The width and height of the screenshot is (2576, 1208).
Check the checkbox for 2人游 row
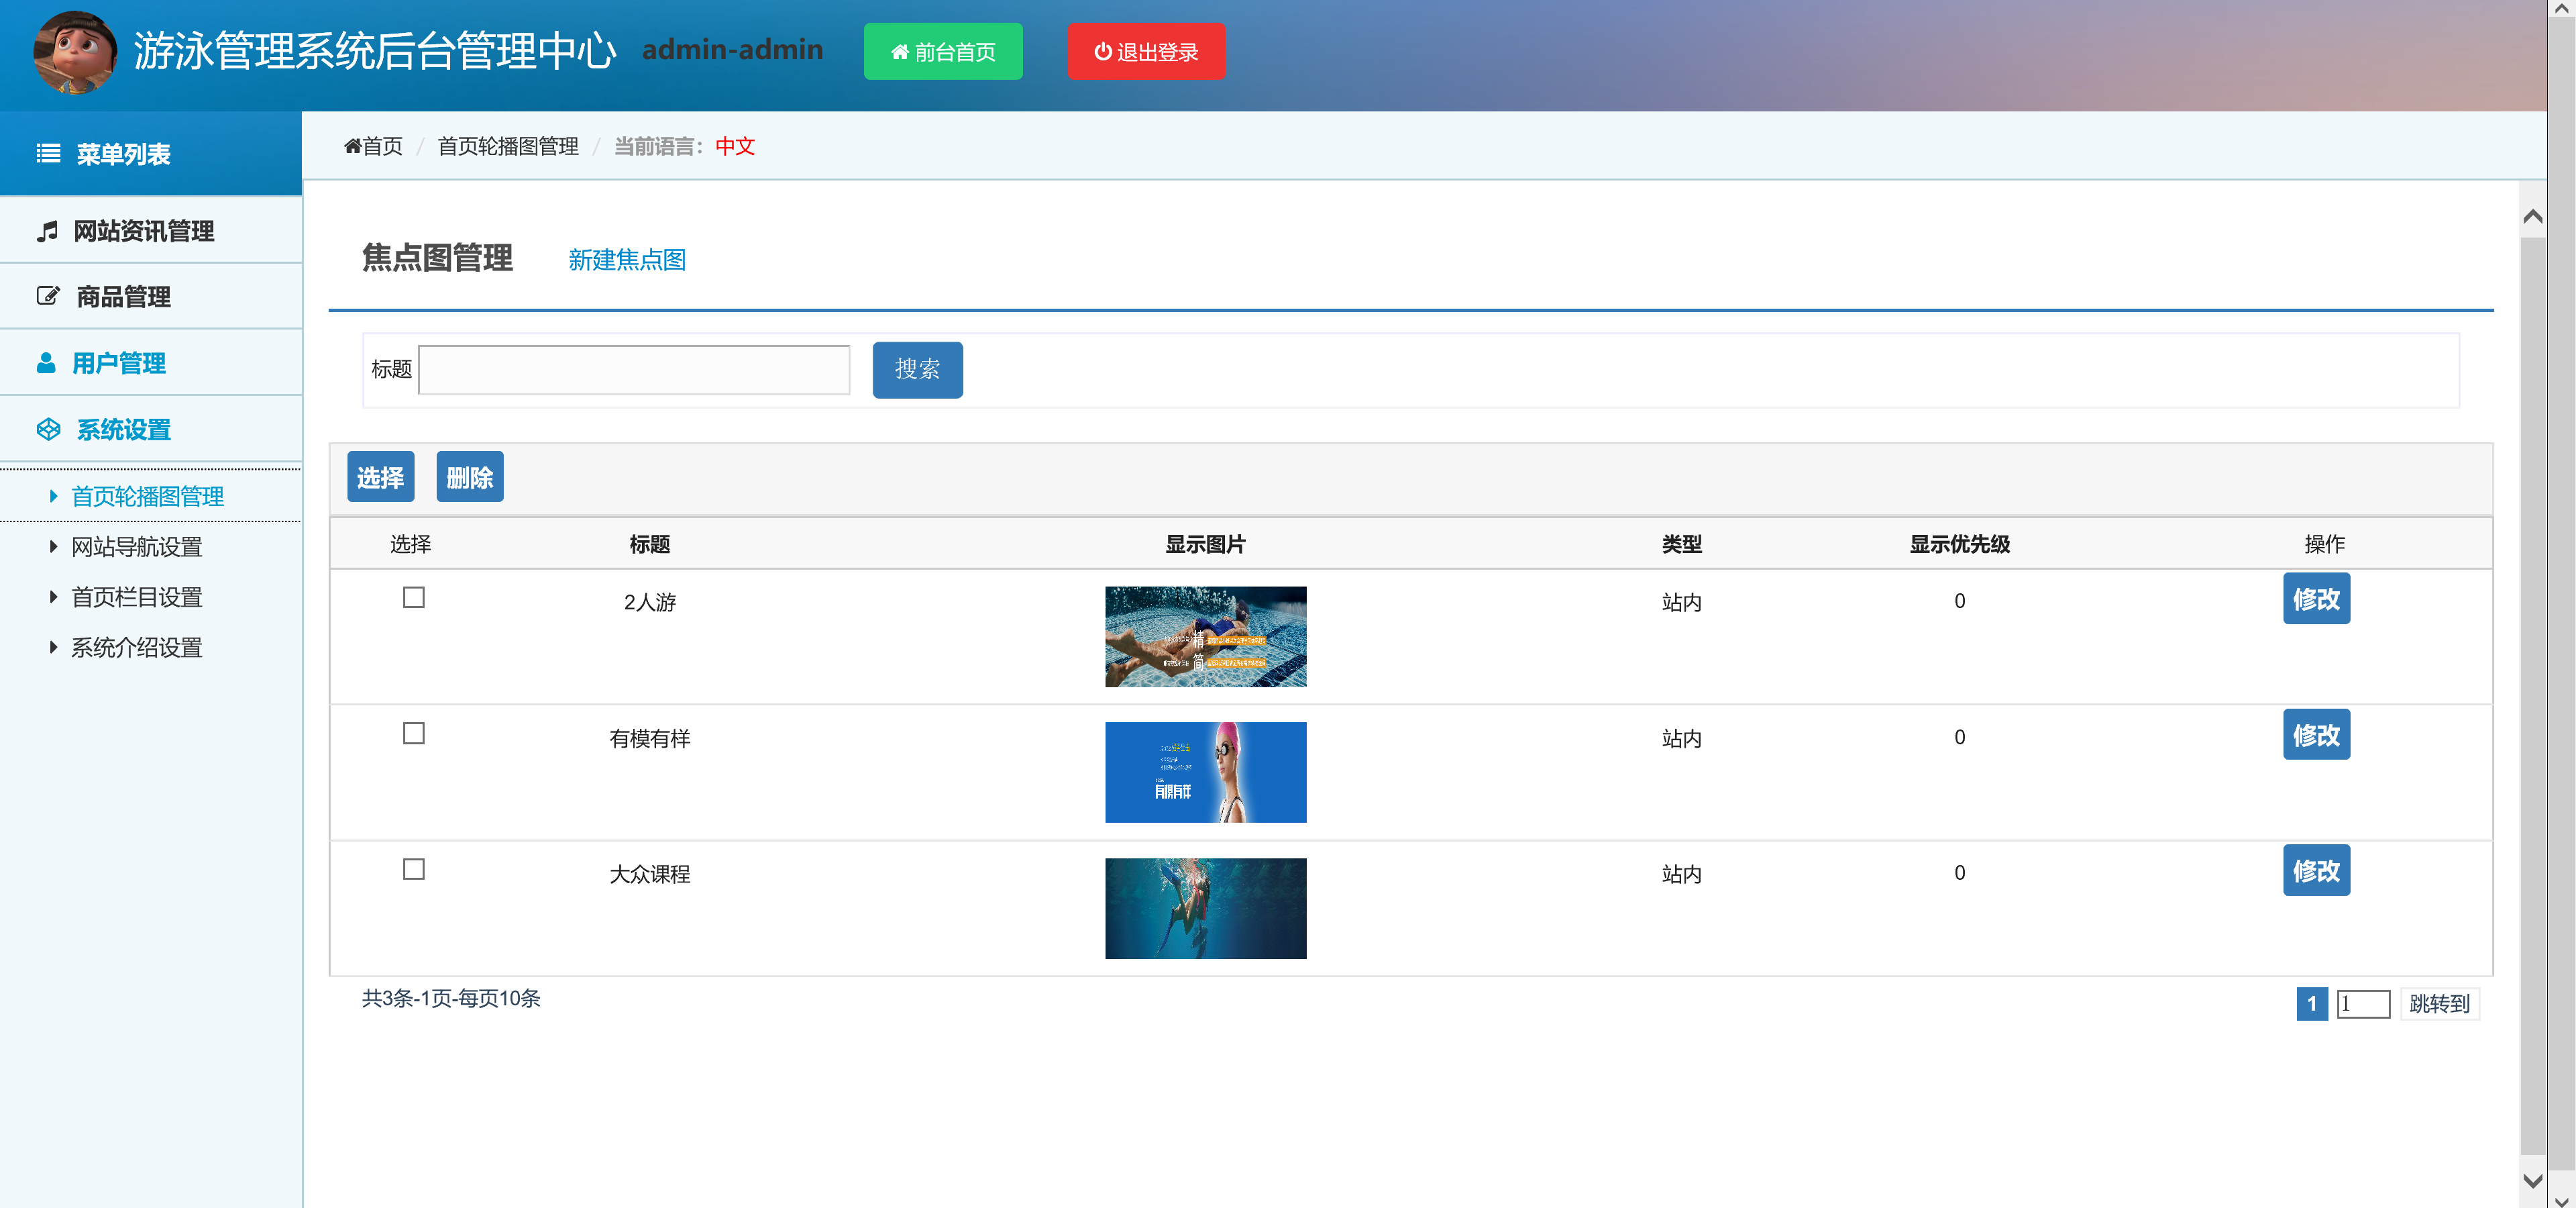(413, 597)
